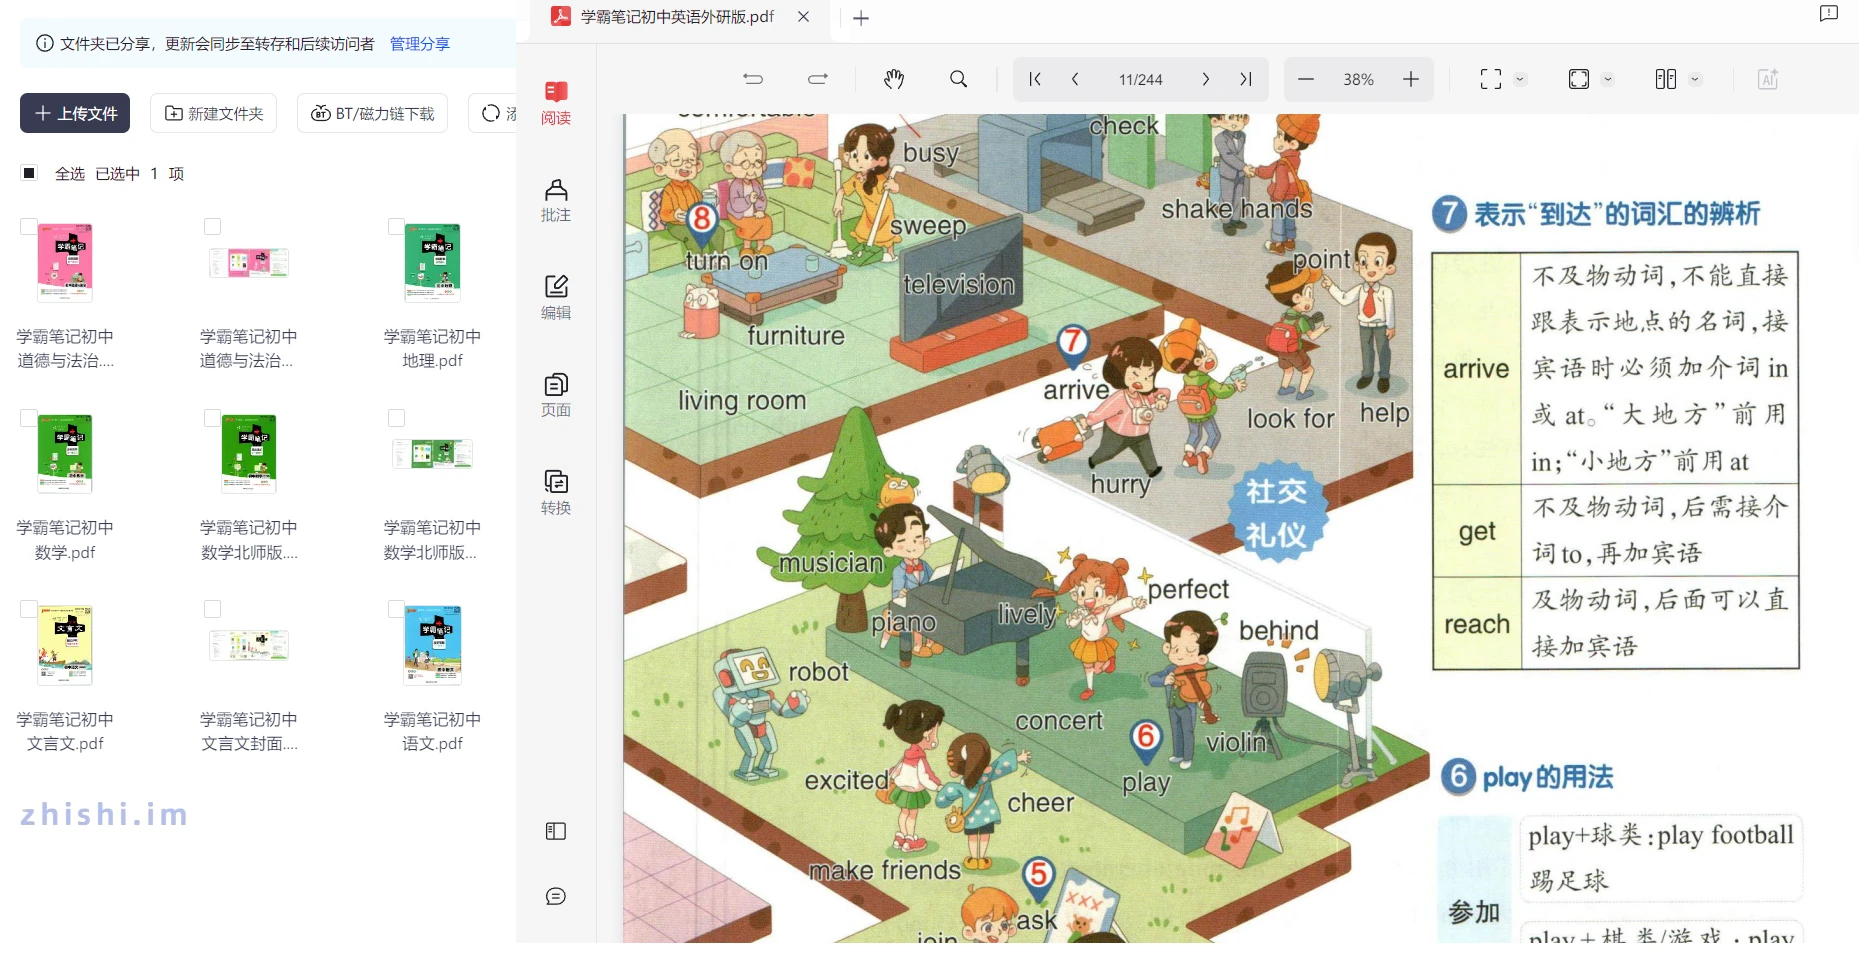Open 文言文封面 file thumbnail
This screenshot has height=954, width=1859.
point(249,645)
